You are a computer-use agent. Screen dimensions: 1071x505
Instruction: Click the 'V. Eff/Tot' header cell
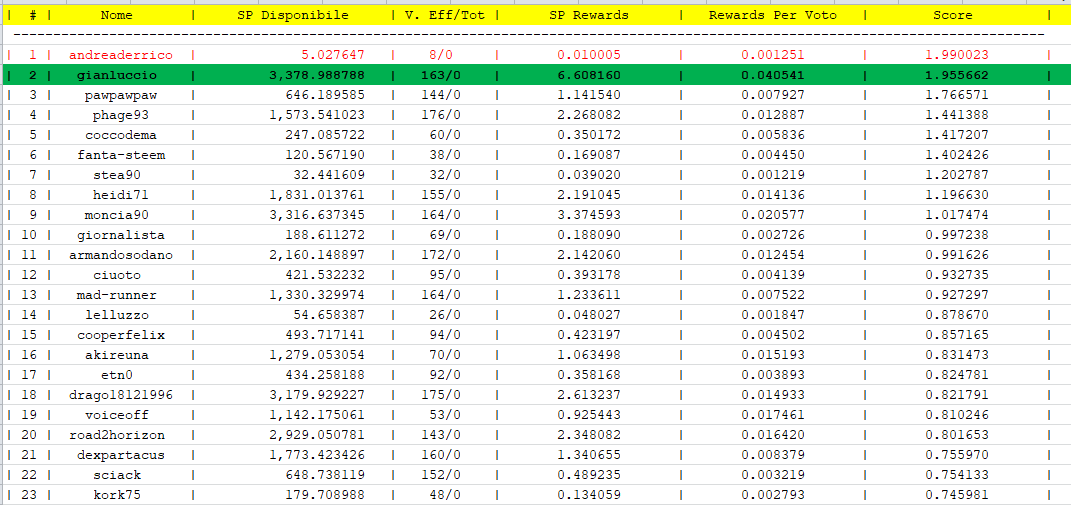[x=445, y=14]
